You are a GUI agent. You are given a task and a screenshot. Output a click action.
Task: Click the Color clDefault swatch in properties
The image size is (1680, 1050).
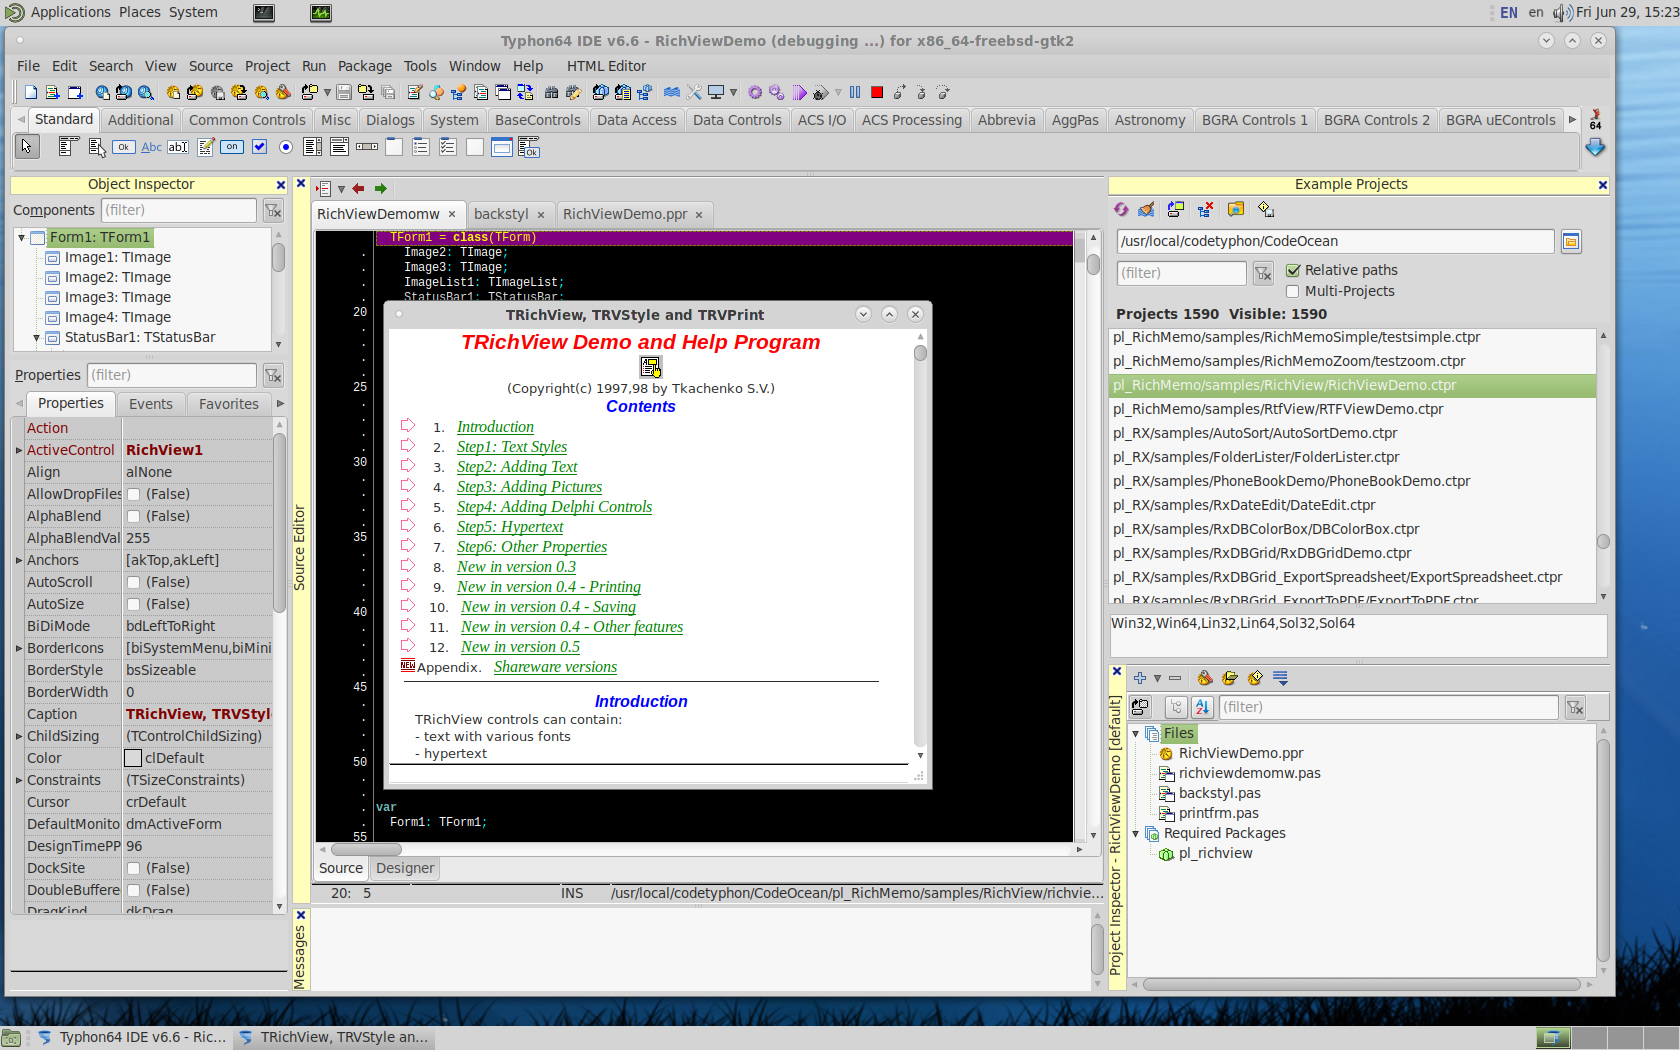tap(133, 758)
